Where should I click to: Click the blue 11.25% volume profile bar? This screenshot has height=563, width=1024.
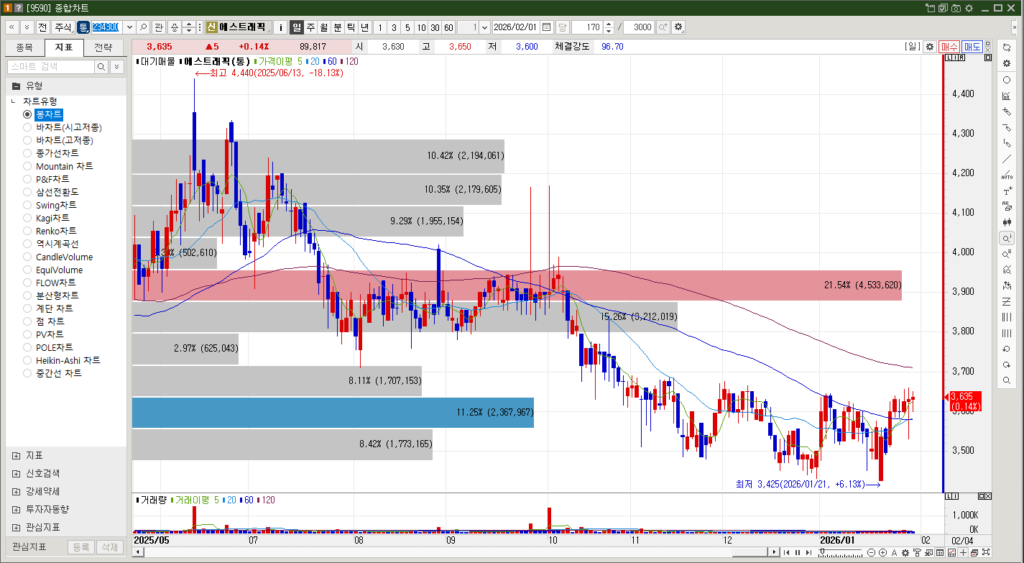coord(332,412)
